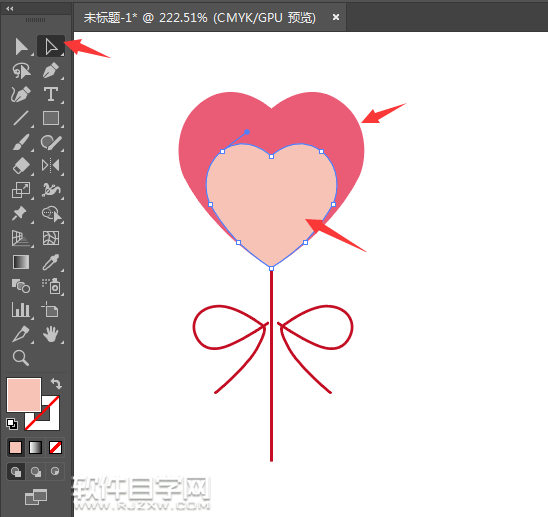
Task: Choose the Pen tool
Action: (x=51, y=70)
